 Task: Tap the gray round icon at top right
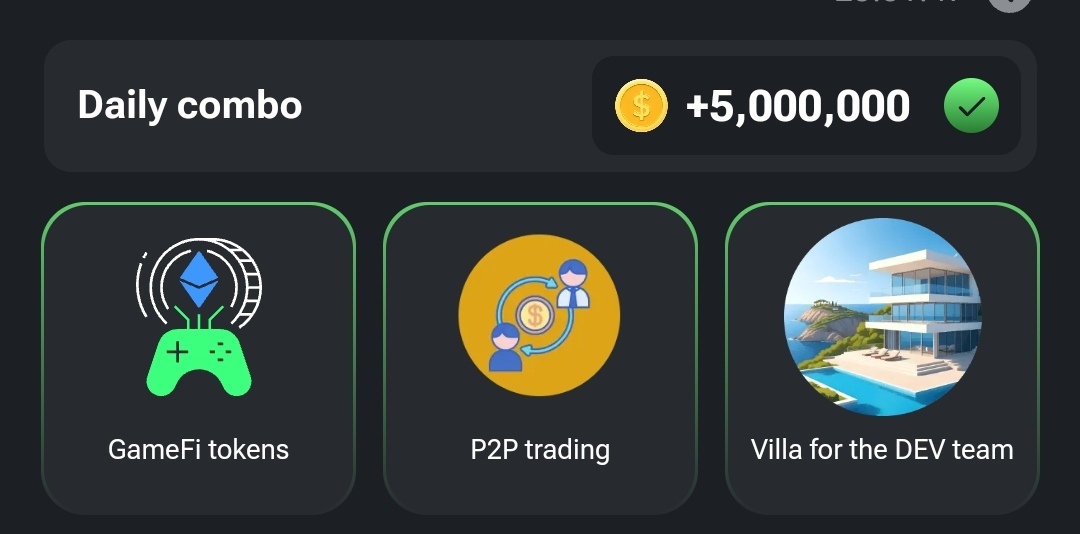pyautogui.click(x=1008, y=4)
